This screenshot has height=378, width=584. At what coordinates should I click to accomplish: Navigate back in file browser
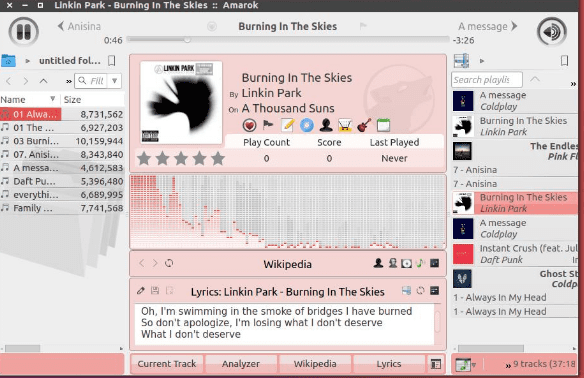(x=9, y=81)
